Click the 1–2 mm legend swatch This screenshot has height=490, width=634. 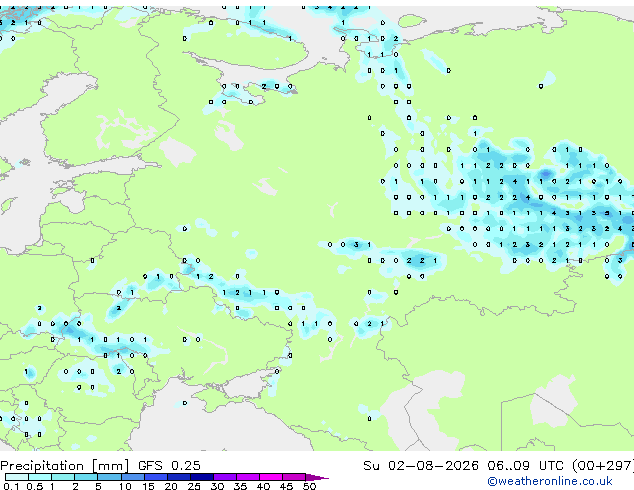(x=63, y=477)
